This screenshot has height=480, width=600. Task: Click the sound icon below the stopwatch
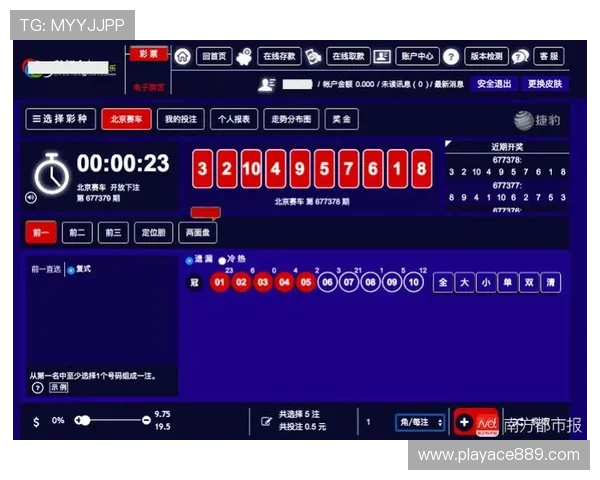(x=31, y=197)
